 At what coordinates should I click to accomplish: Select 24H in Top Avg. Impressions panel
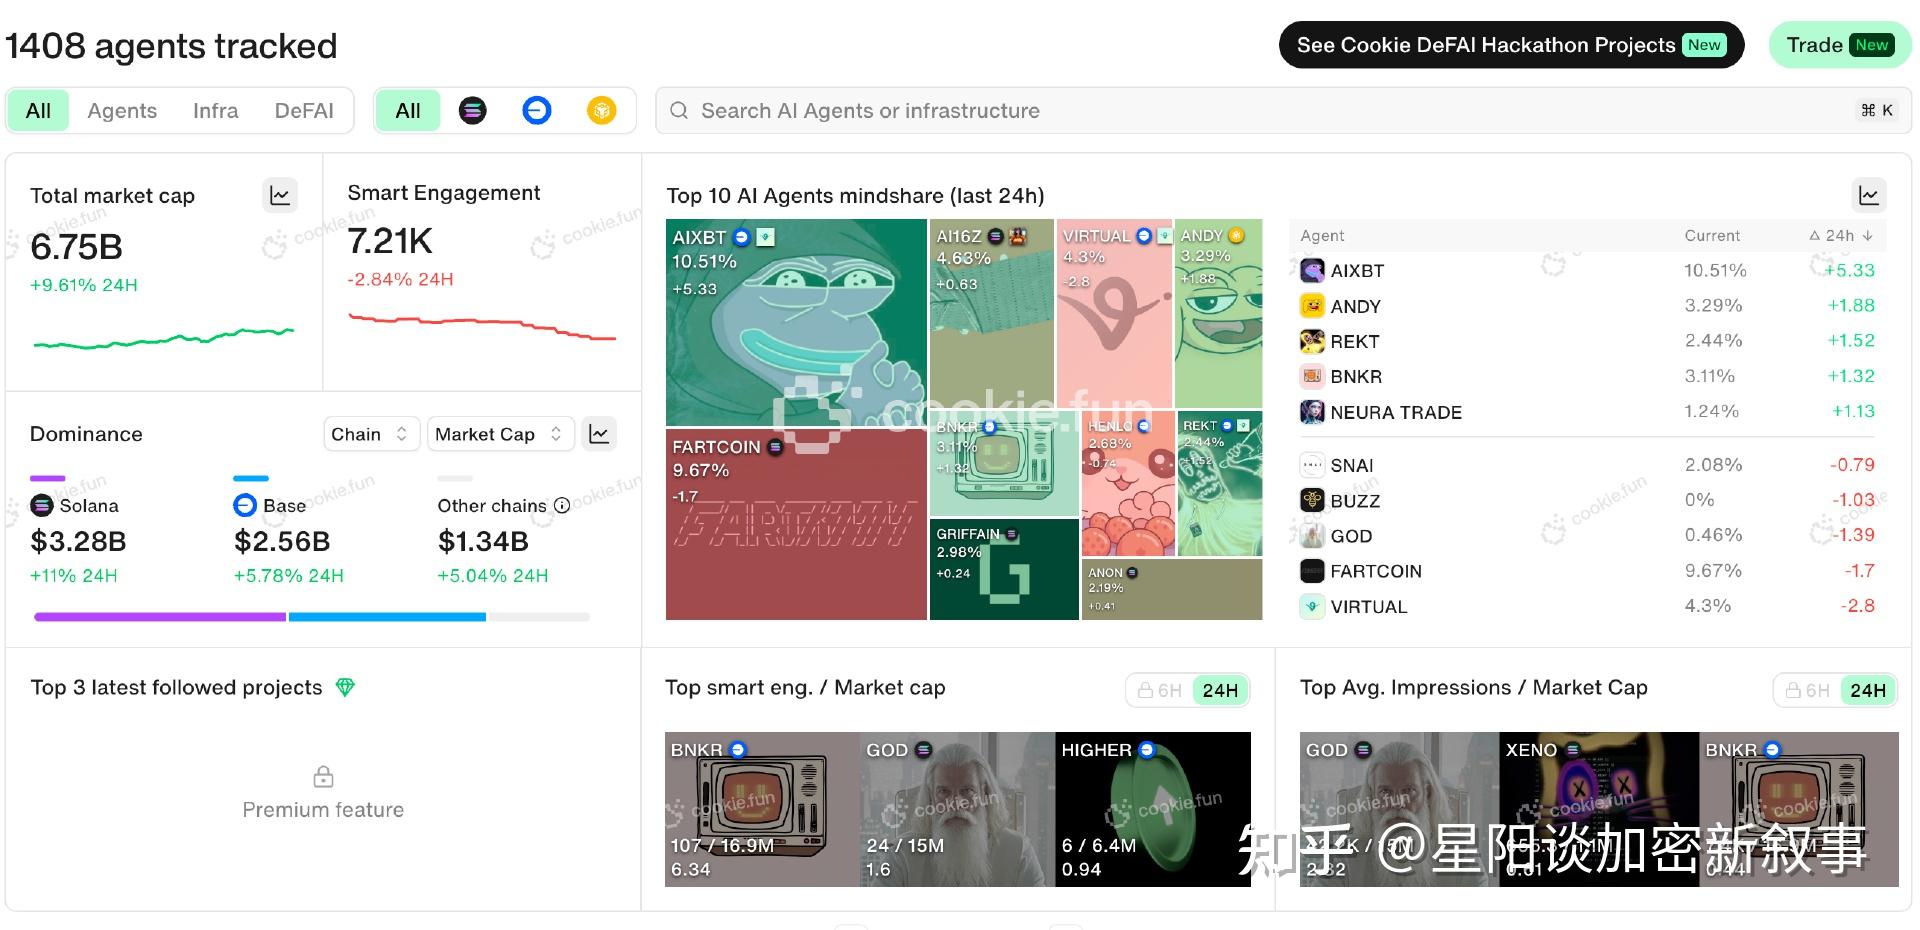tap(1868, 690)
